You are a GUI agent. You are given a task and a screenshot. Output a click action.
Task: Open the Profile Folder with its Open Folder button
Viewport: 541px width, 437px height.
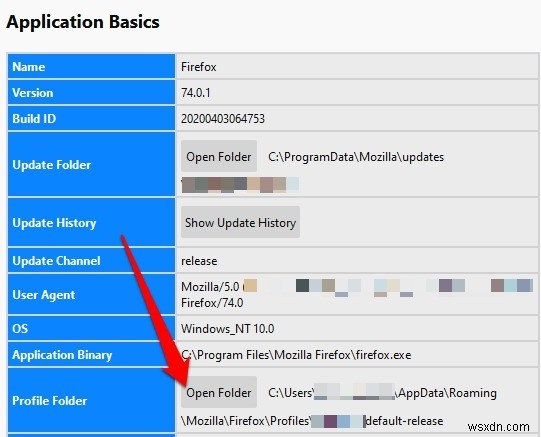click(x=219, y=393)
